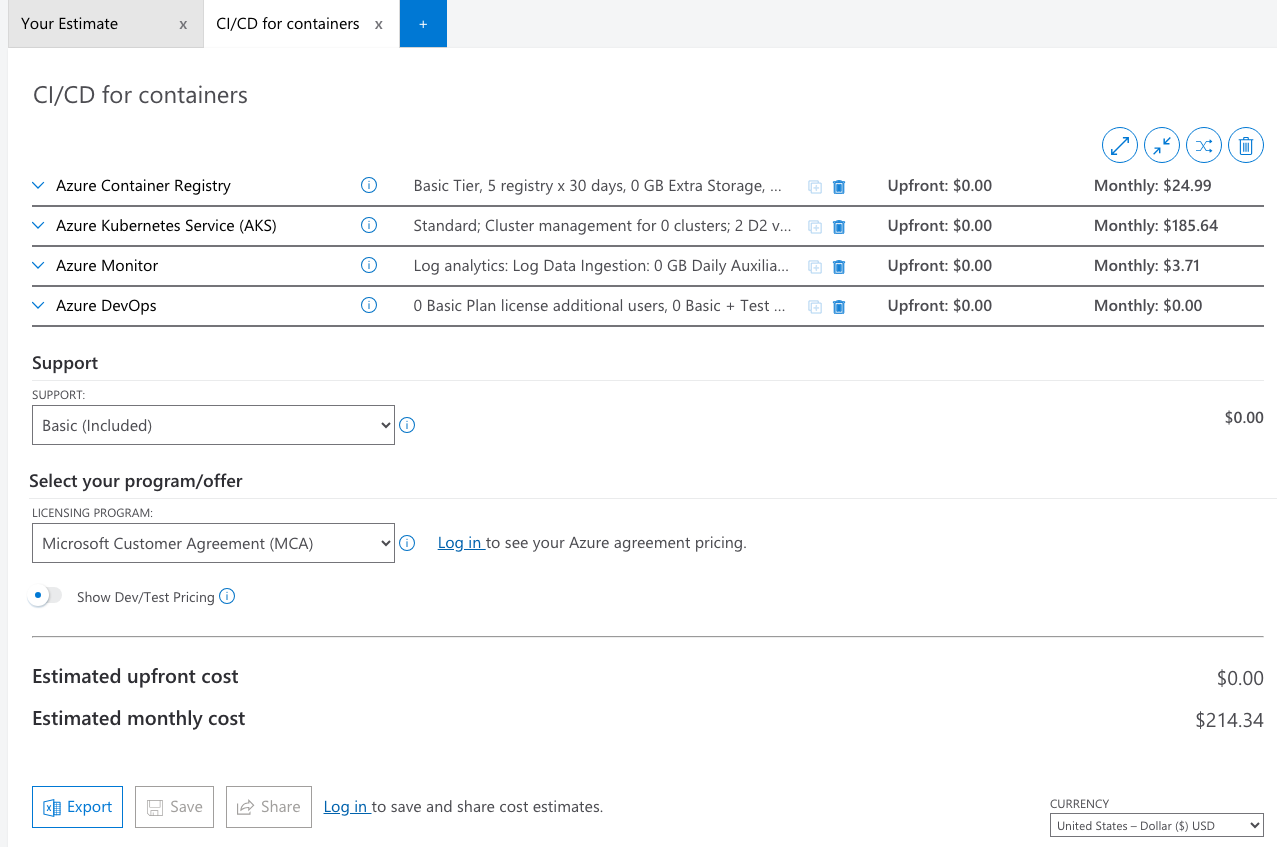Click the collapse all services icon

tap(1162, 145)
